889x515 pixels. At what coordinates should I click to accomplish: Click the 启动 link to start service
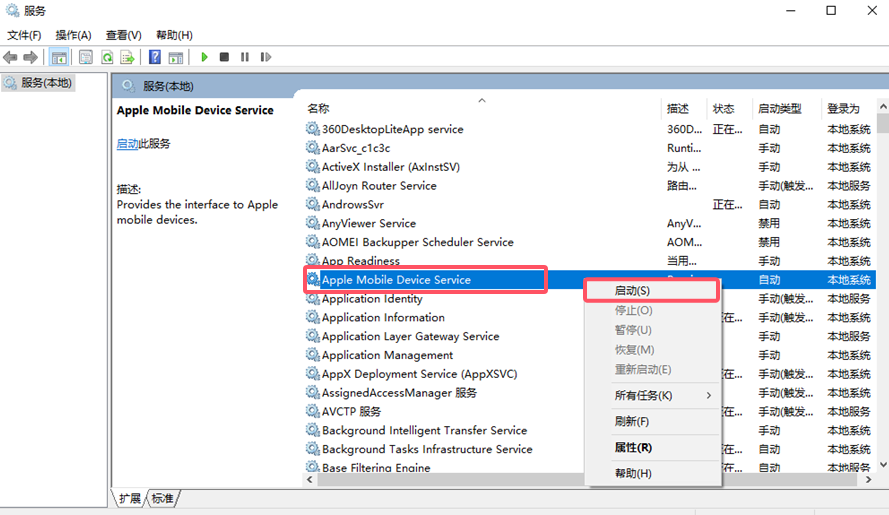pyautogui.click(x=127, y=144)
